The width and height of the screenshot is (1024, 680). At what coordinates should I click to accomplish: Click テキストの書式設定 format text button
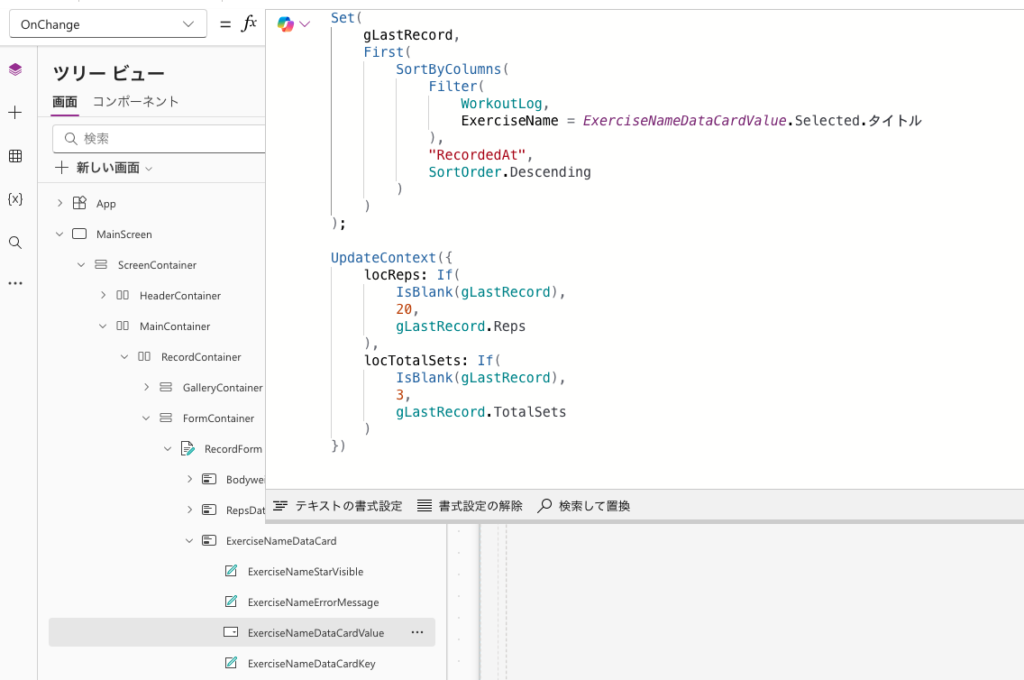[338, 506]
